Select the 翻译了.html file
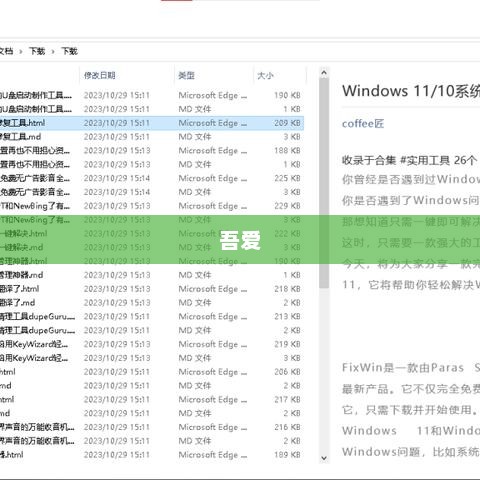The height and width of the screenshot is (480, 480). coord(152,289)
